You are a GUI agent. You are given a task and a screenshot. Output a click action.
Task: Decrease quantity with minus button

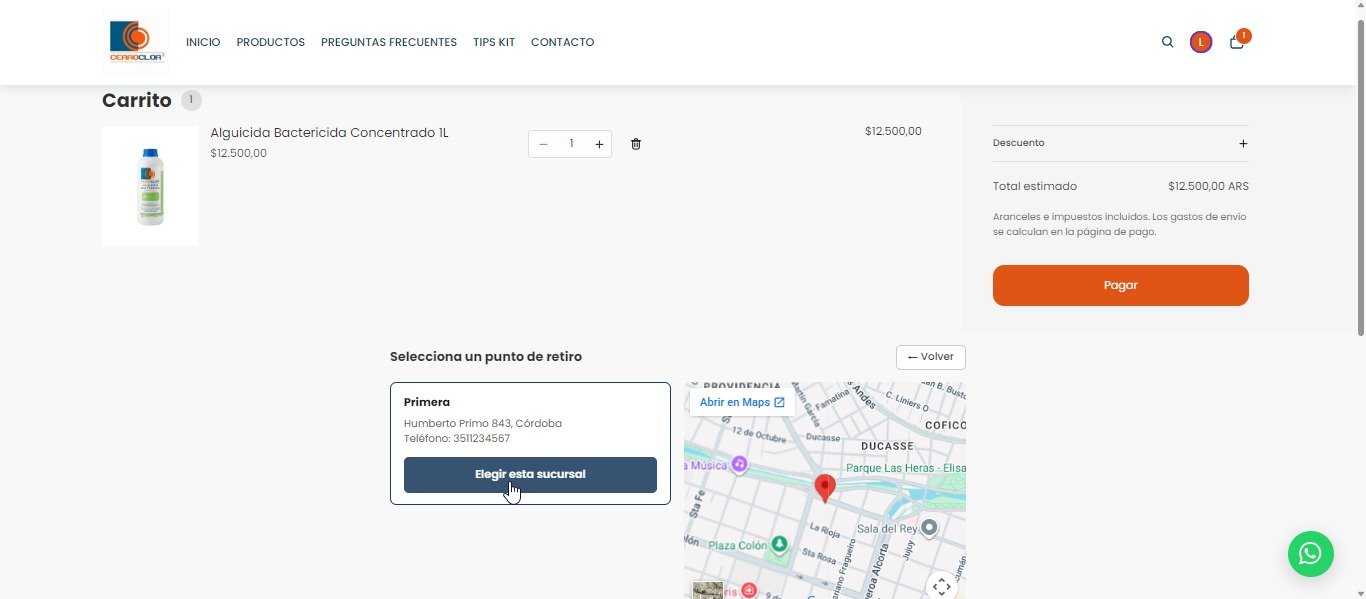pos(543,144)
